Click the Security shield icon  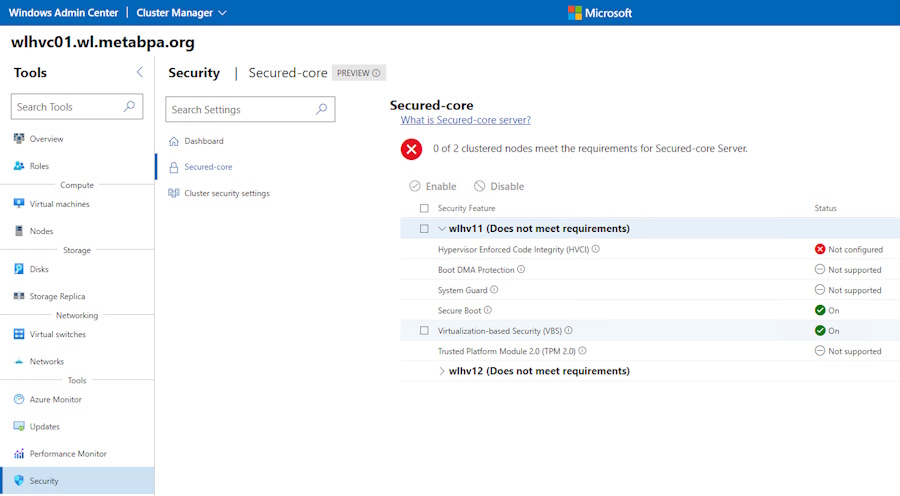19,480
